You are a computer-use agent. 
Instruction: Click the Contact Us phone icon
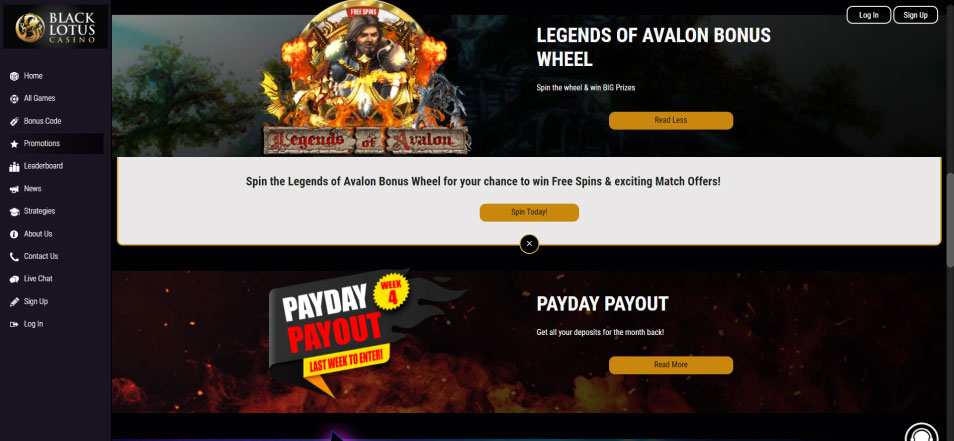[x=14, y=257]
